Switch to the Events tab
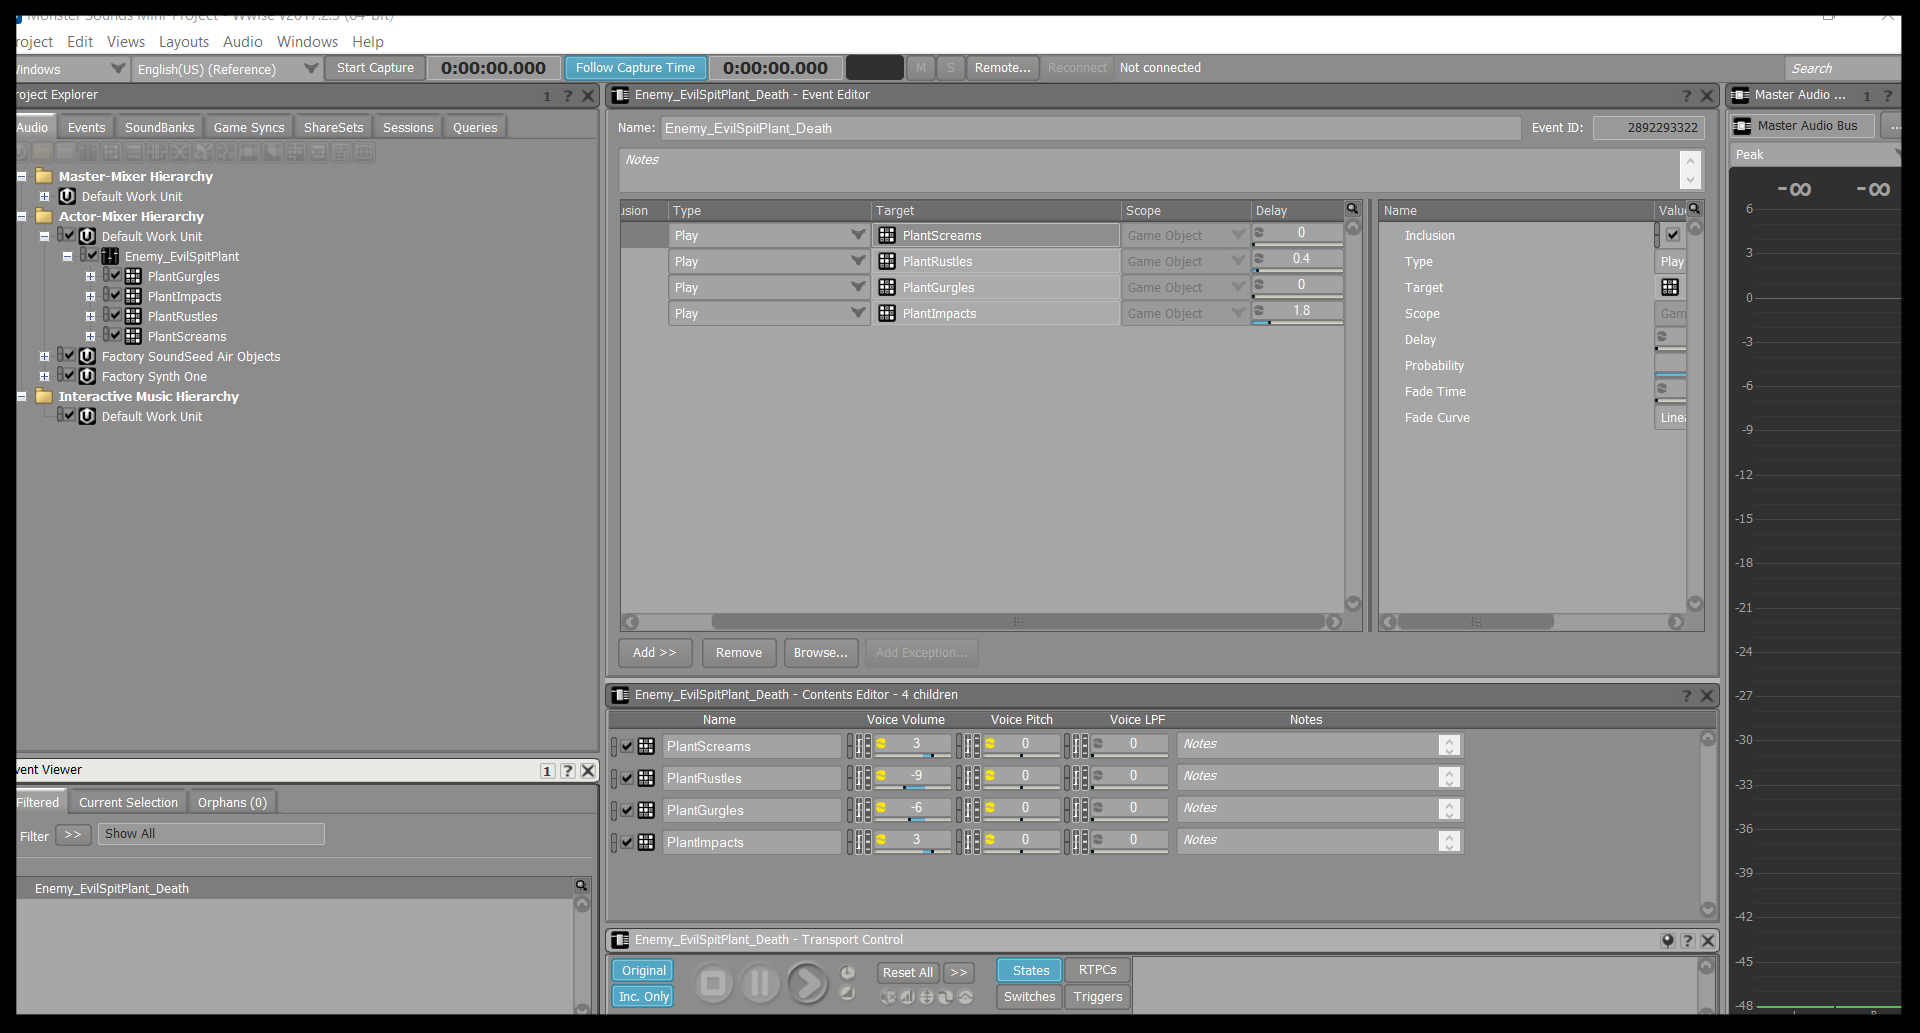This screenshot has height=1033, width=1920. pyautogui.click(x=86, y=128)
